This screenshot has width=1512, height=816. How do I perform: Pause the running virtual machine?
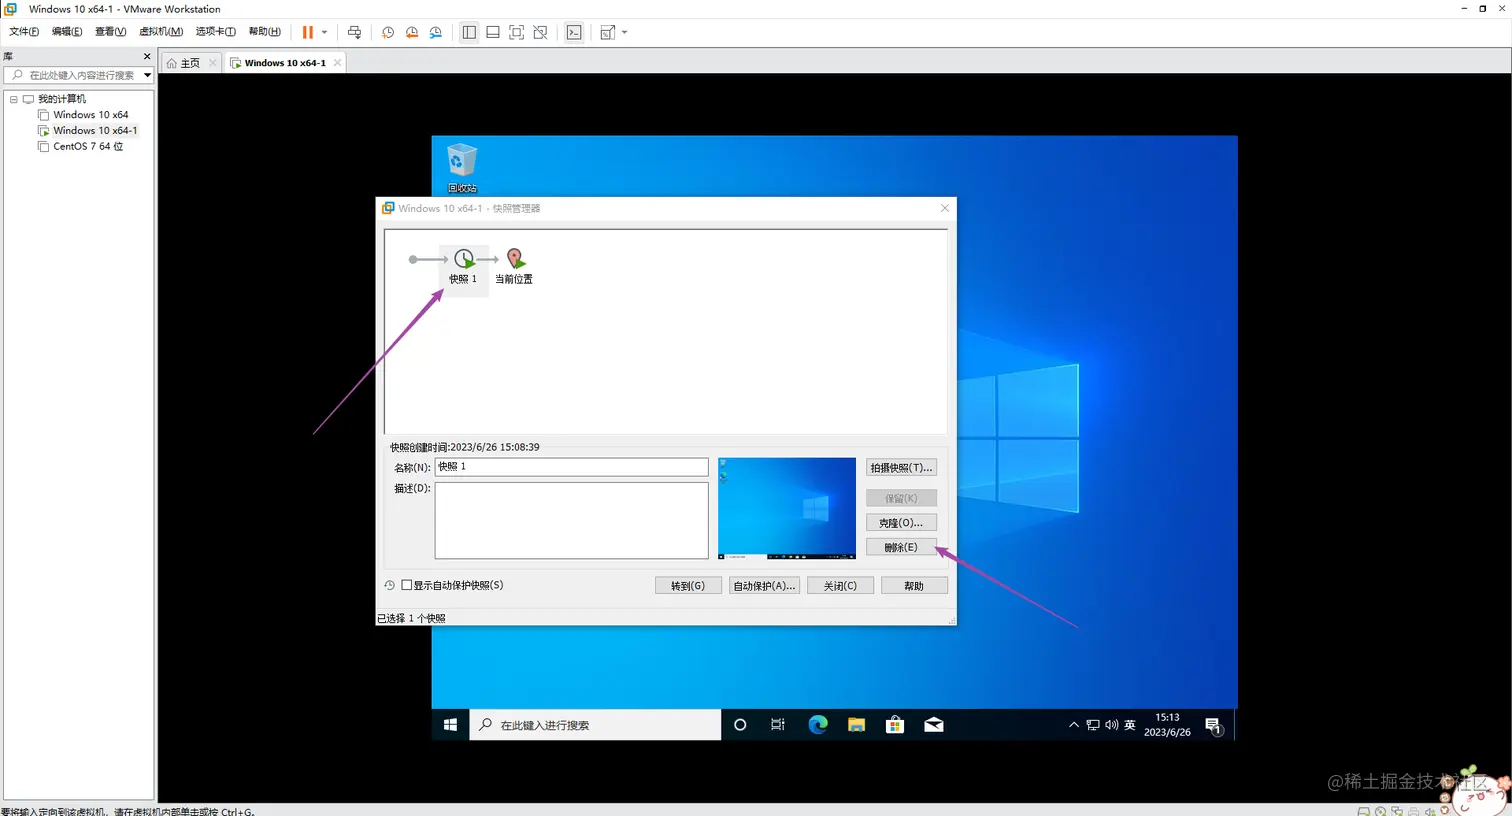click(x=307, y=32)
